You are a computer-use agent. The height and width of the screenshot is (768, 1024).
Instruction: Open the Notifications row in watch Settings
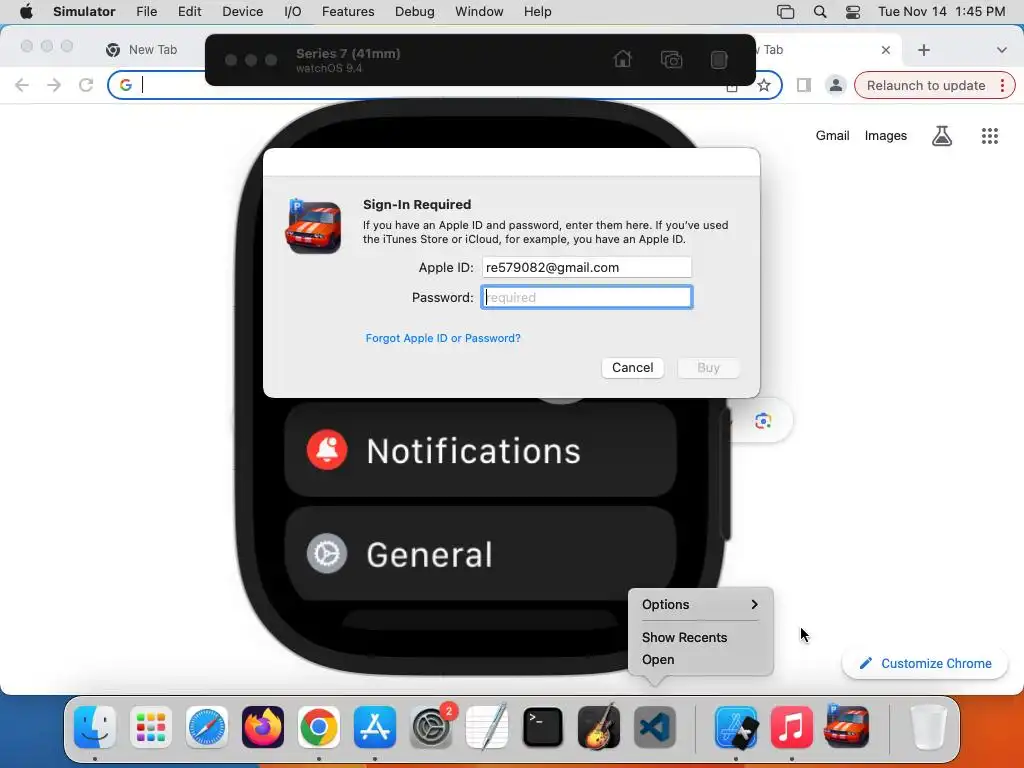pyautogui.click(x=480, y=450)
